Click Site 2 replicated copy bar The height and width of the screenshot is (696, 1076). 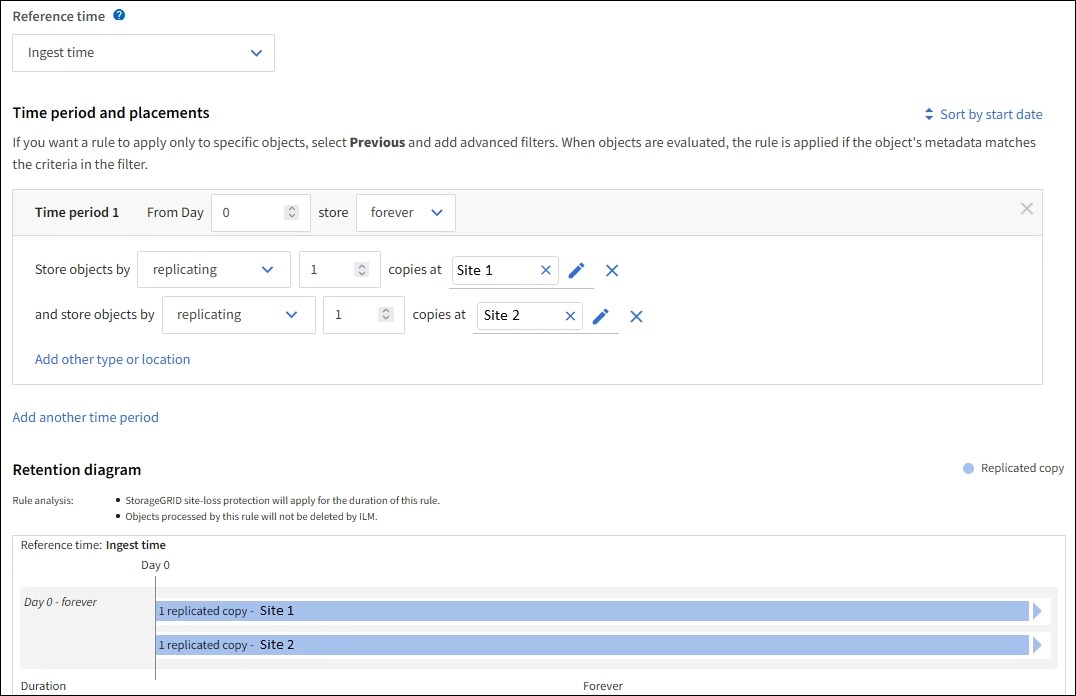click(592, 645)
